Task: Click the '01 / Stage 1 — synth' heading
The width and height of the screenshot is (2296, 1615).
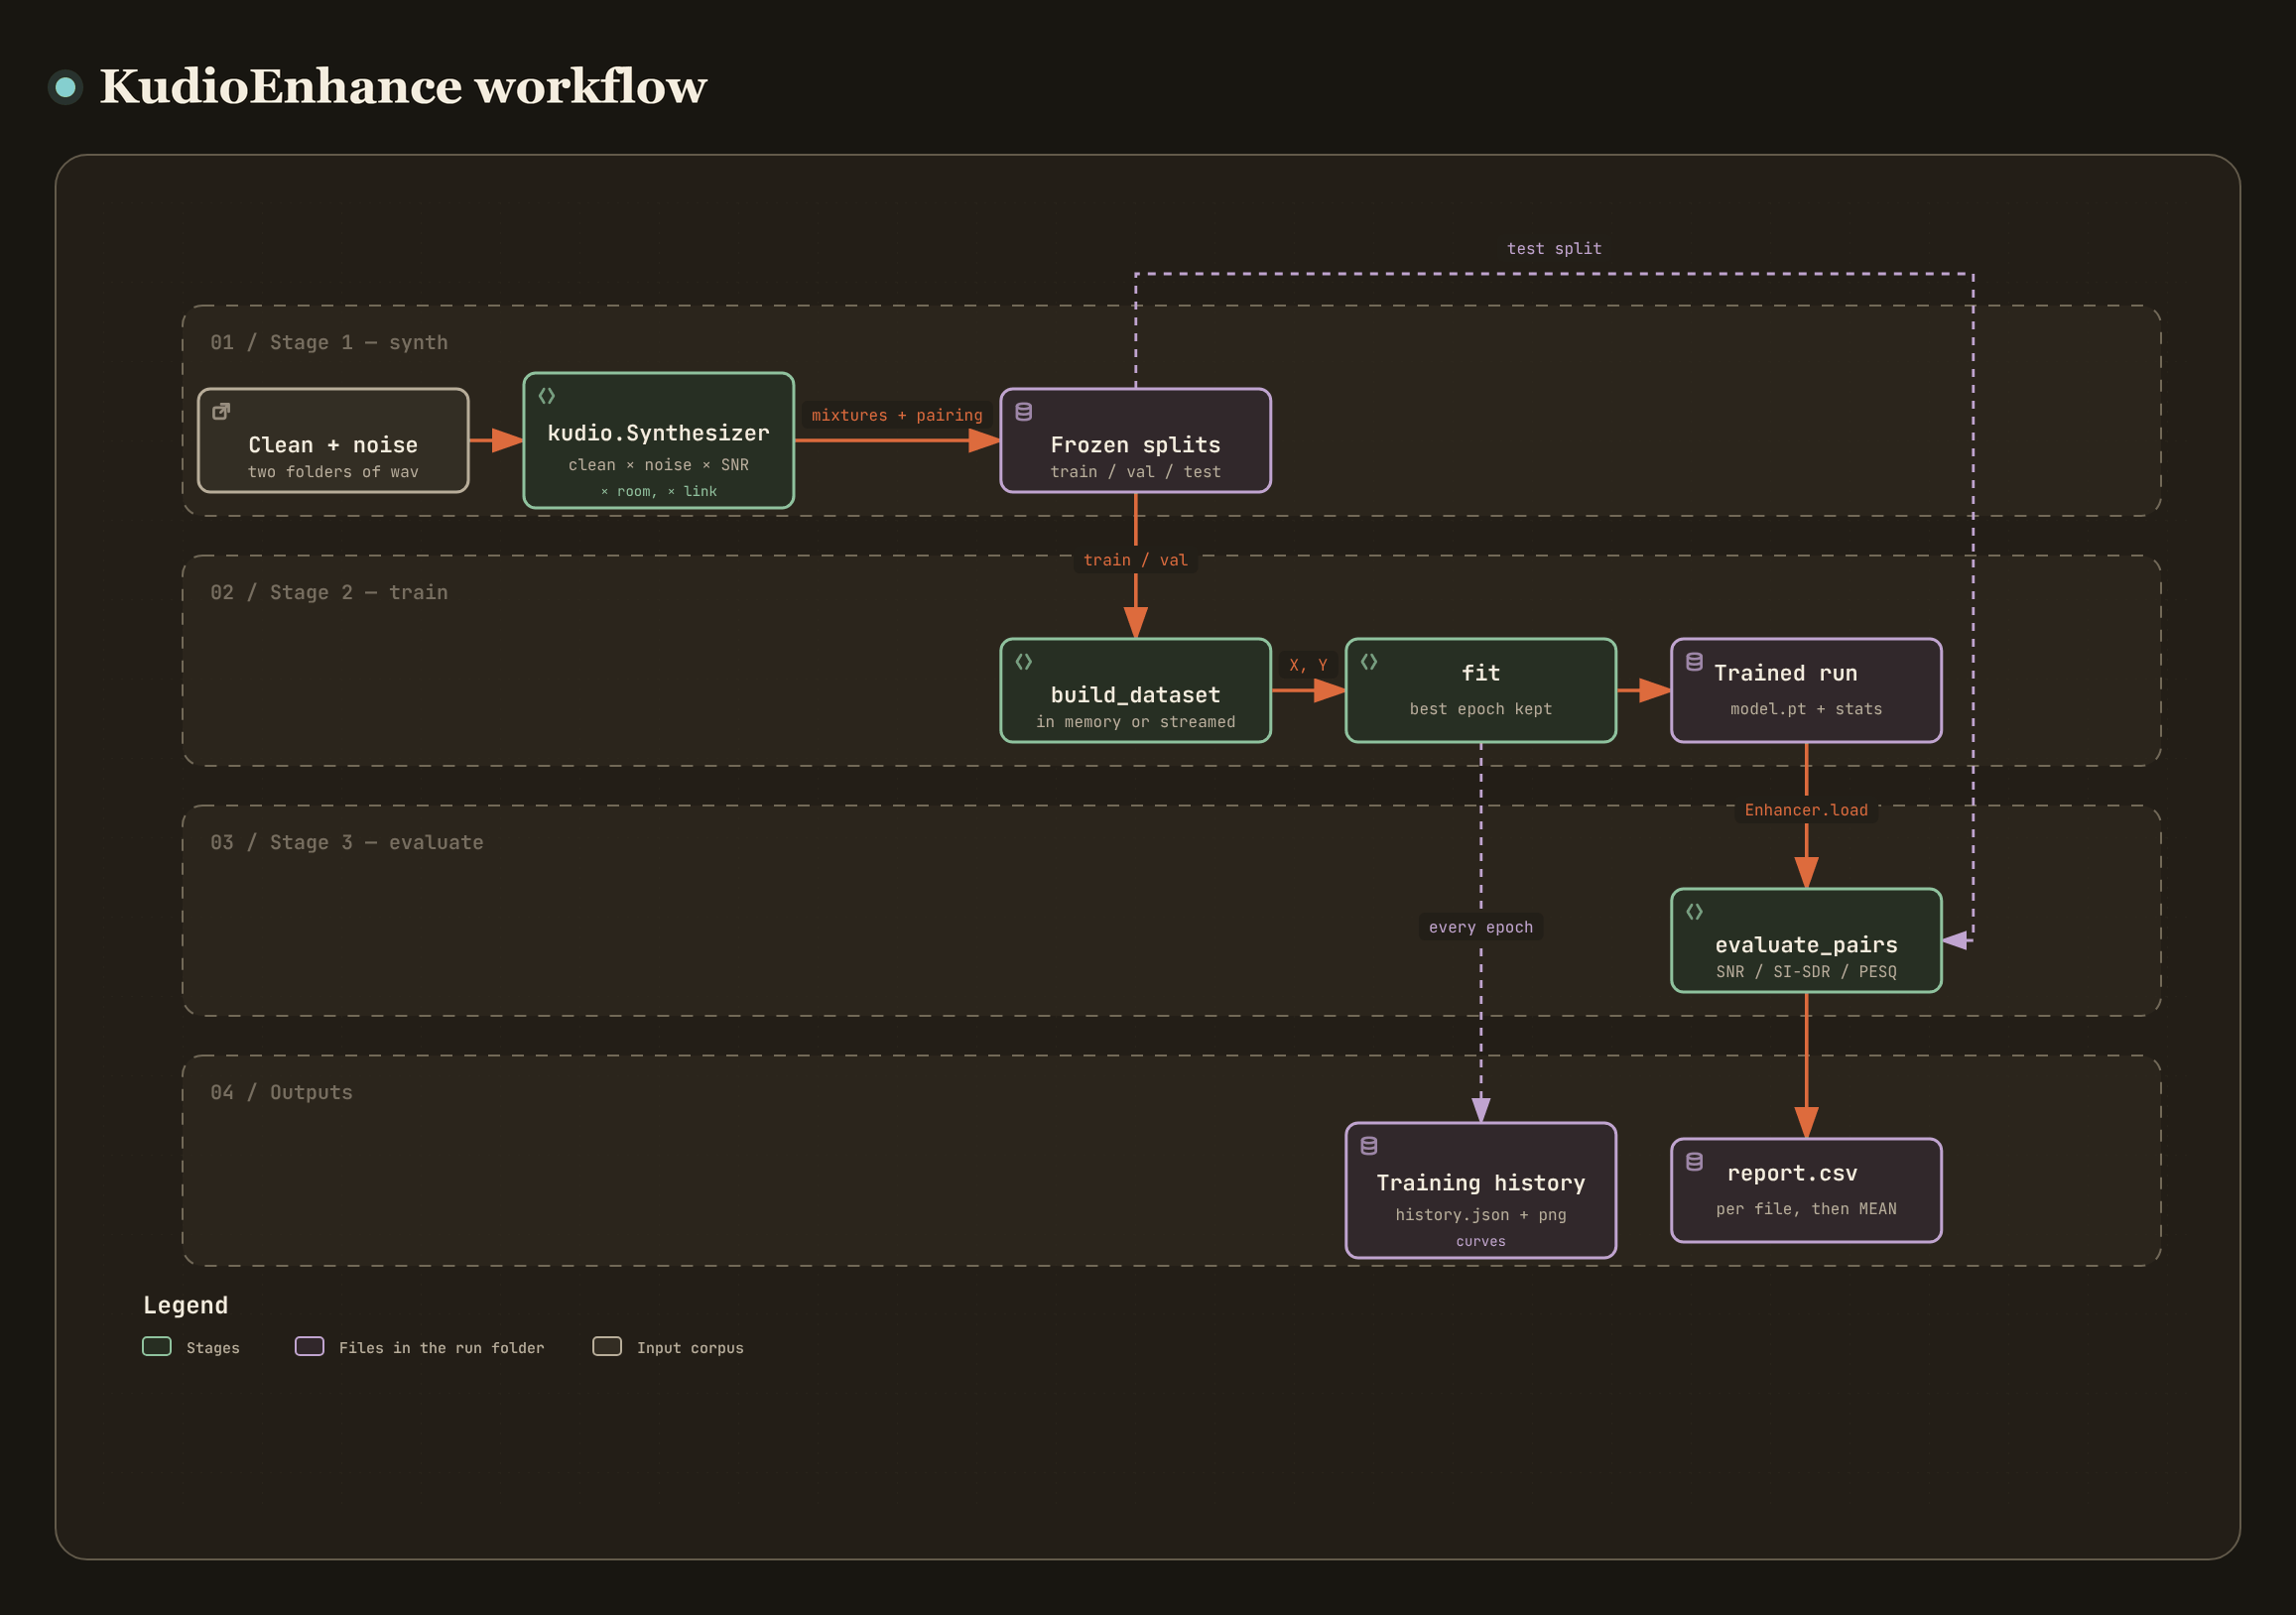Action: [329, 343]
